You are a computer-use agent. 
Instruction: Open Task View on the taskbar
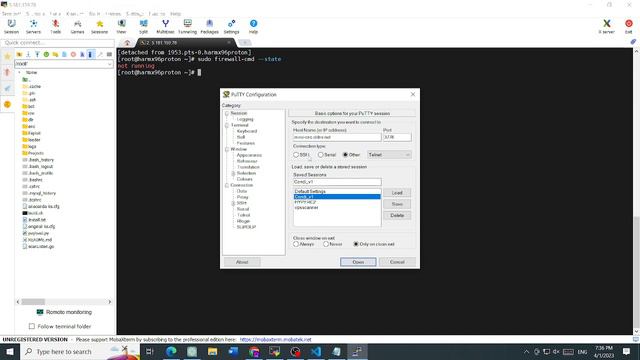tap(150, 351)
